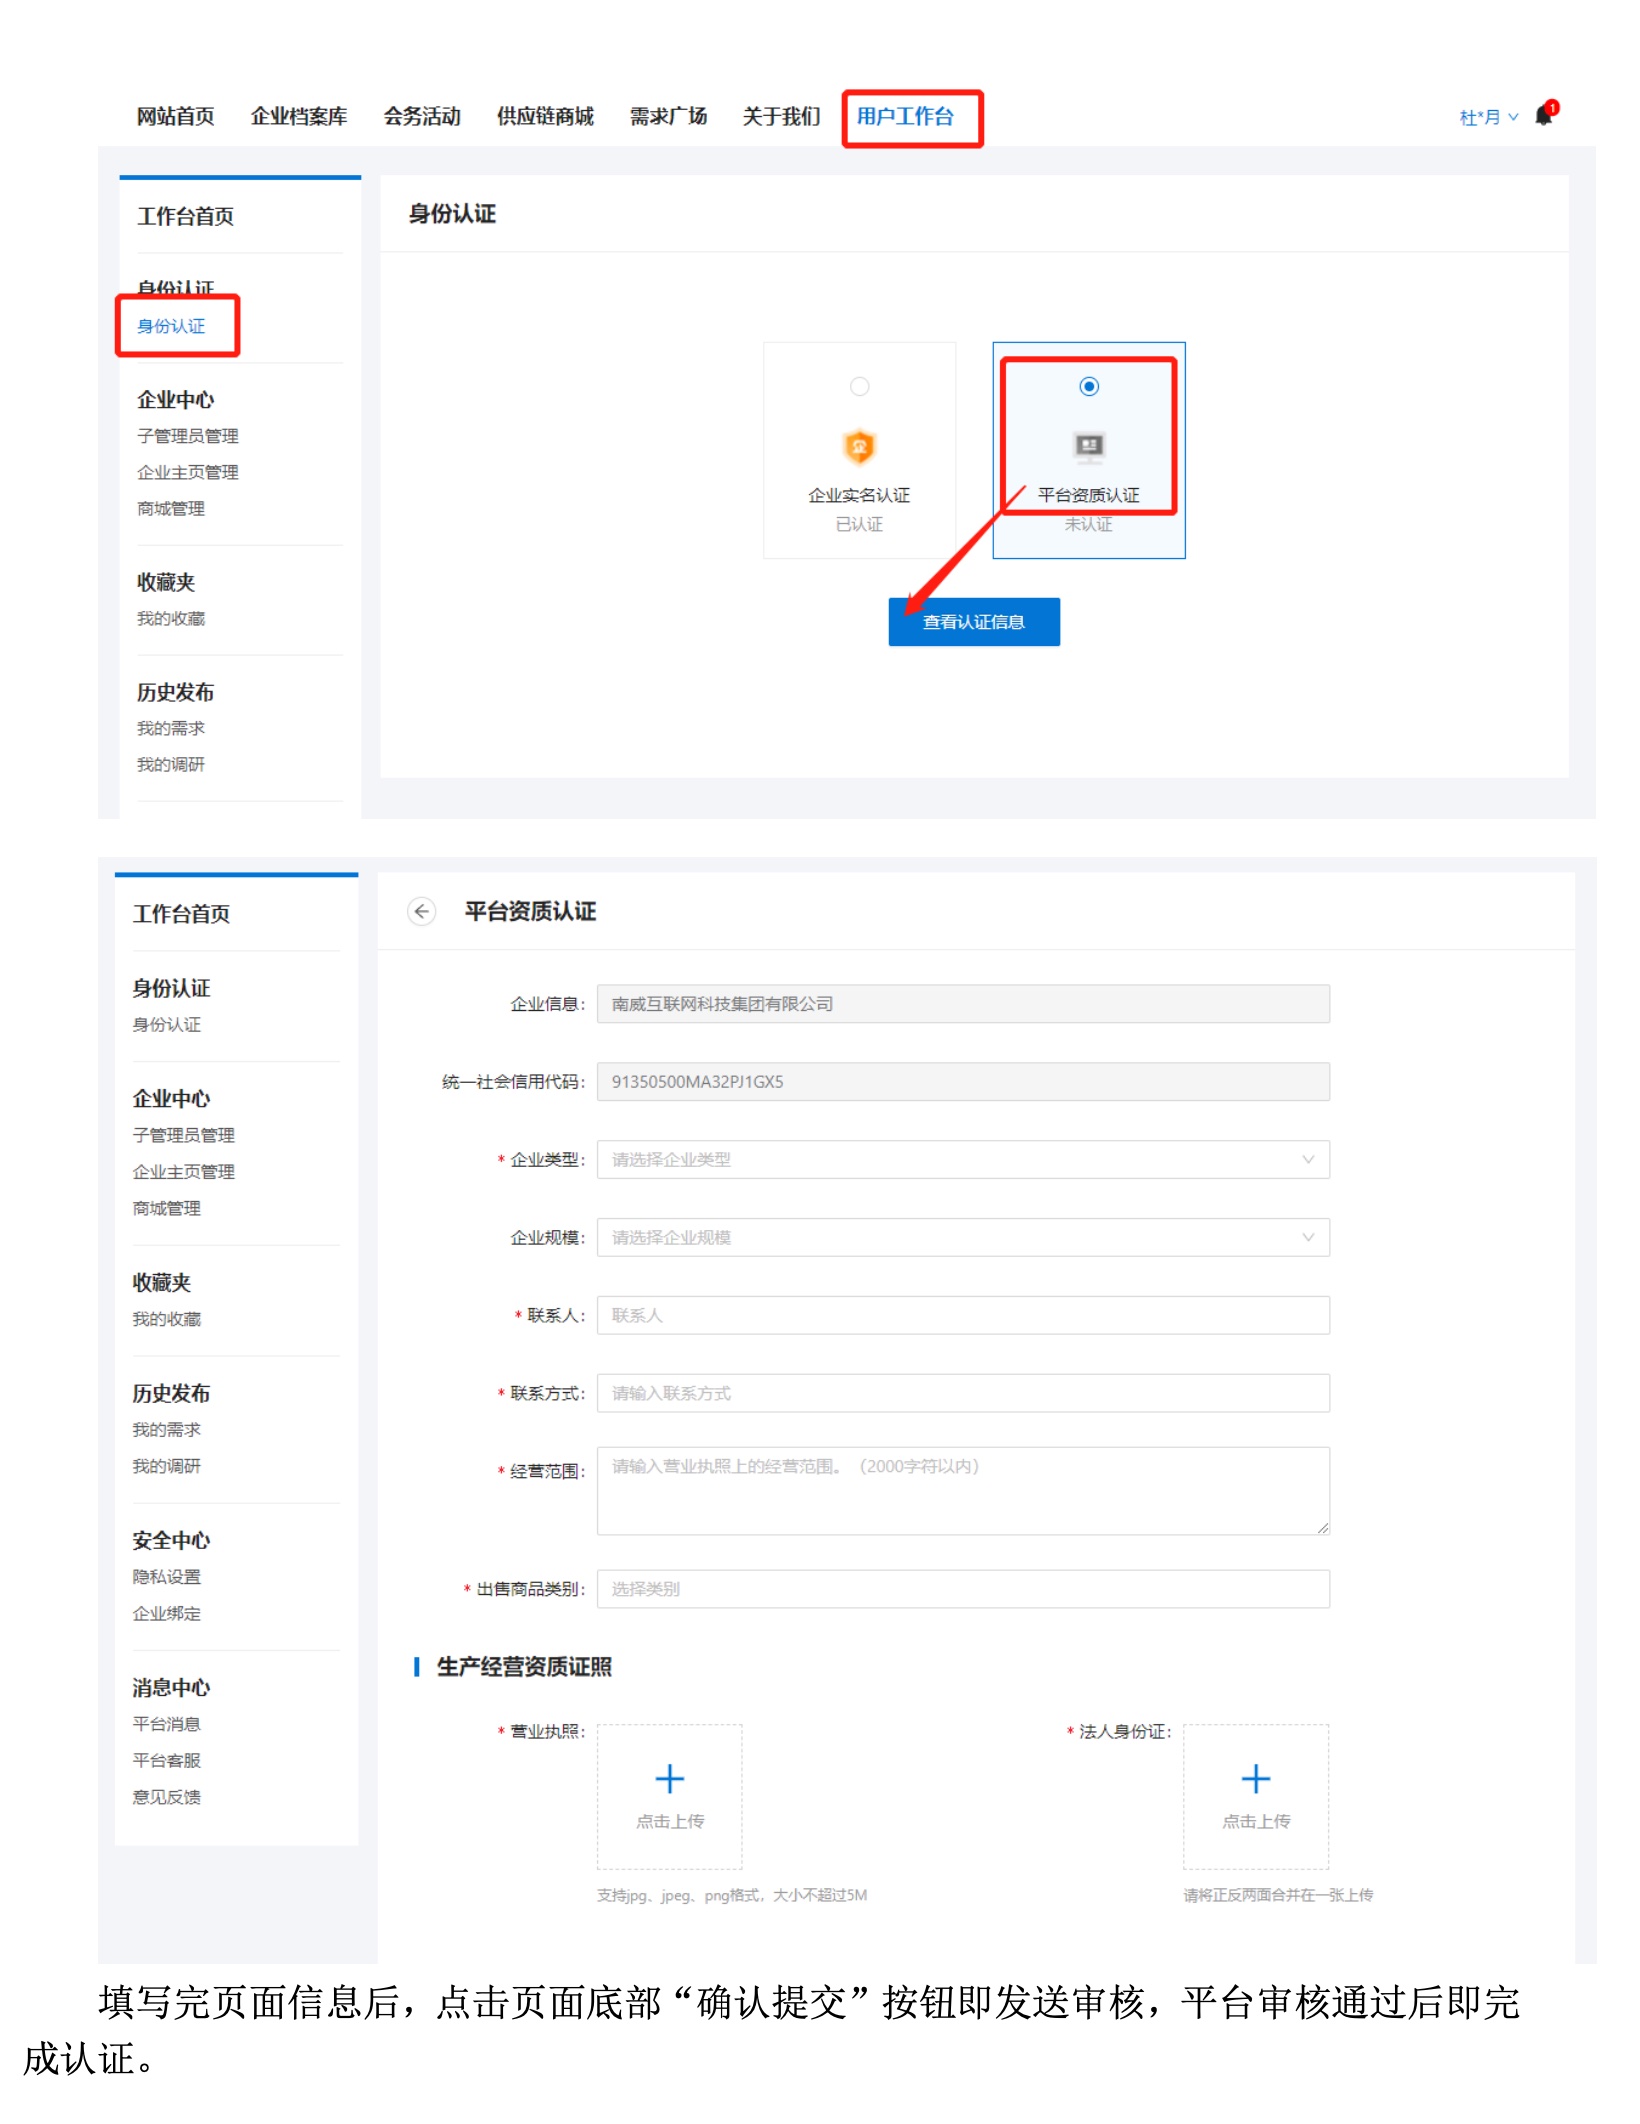Image resolution: width=1640 pixels, height=2124 pixels.
Task: Open the 出售商品类别 selector
Action: 963,1589
